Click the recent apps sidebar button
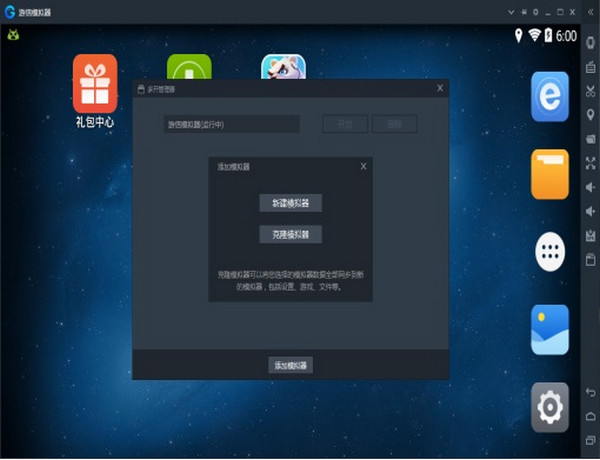The image size is (600, 460). pyautogui.click(x=590, y=440)
